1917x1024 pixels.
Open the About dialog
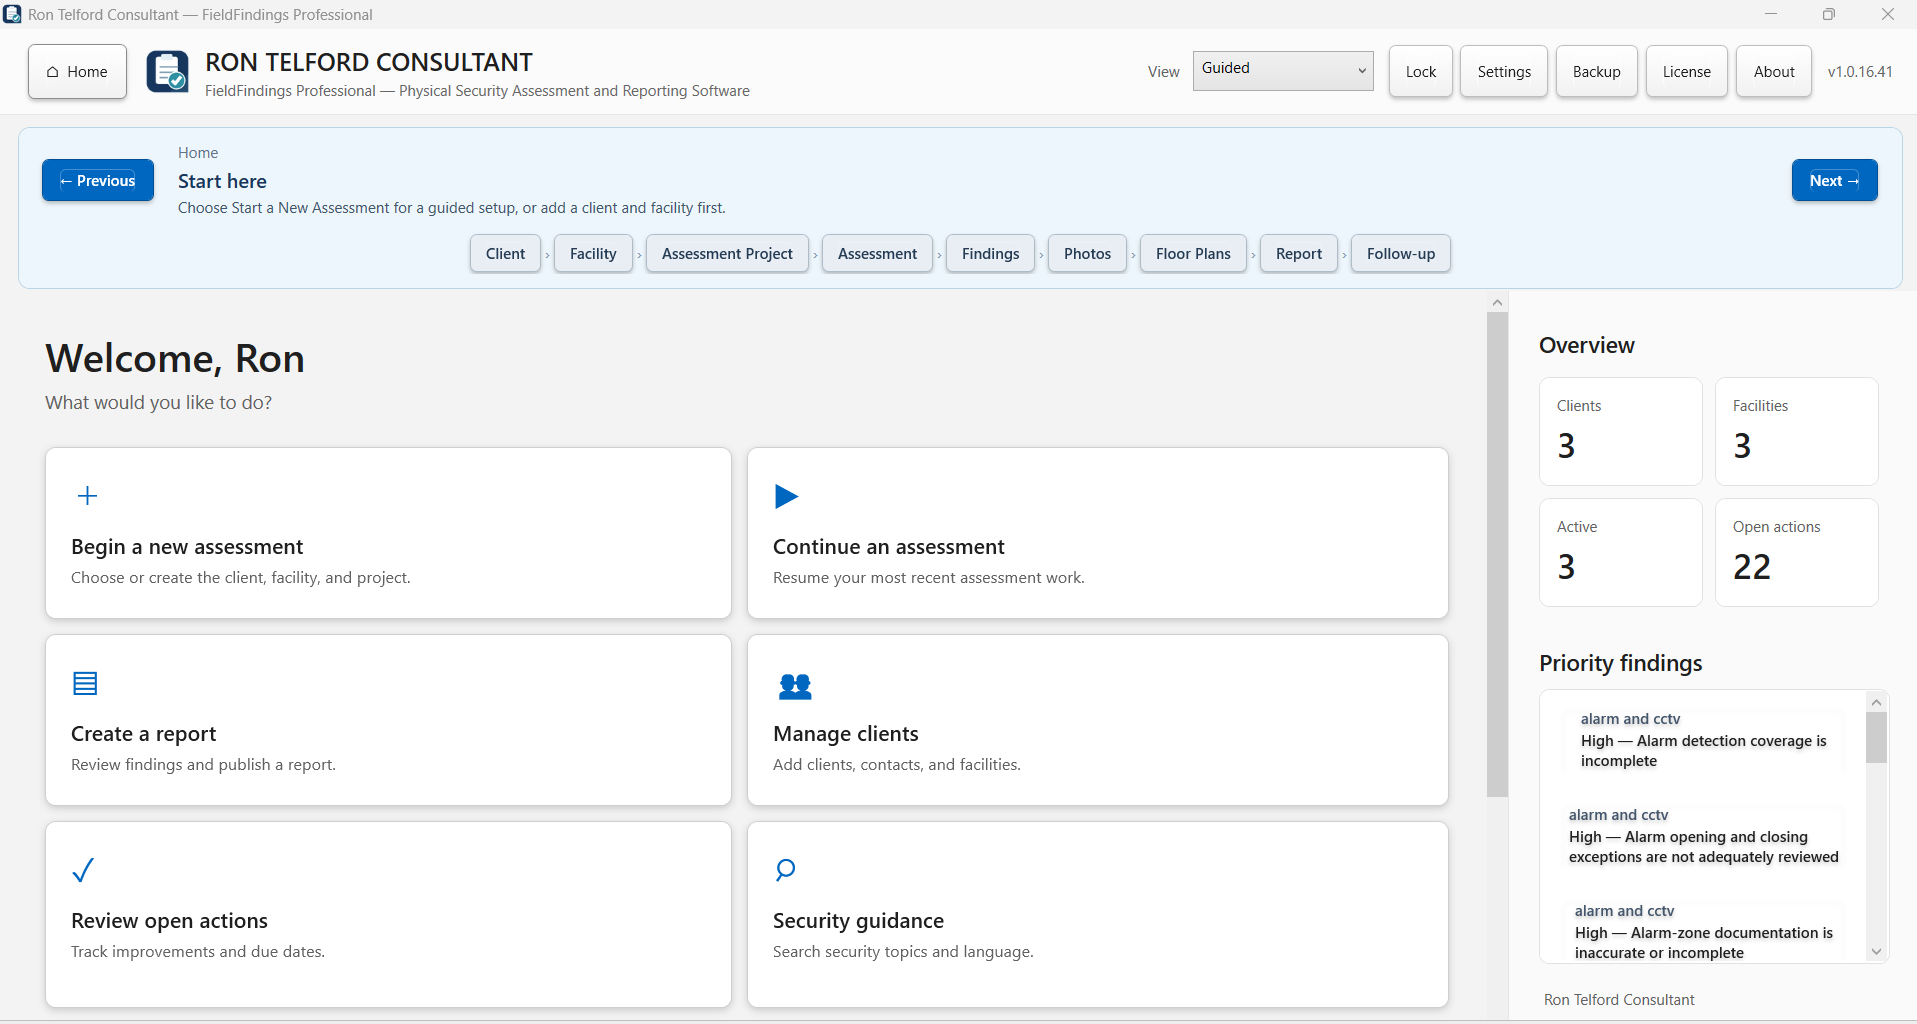1774,72
